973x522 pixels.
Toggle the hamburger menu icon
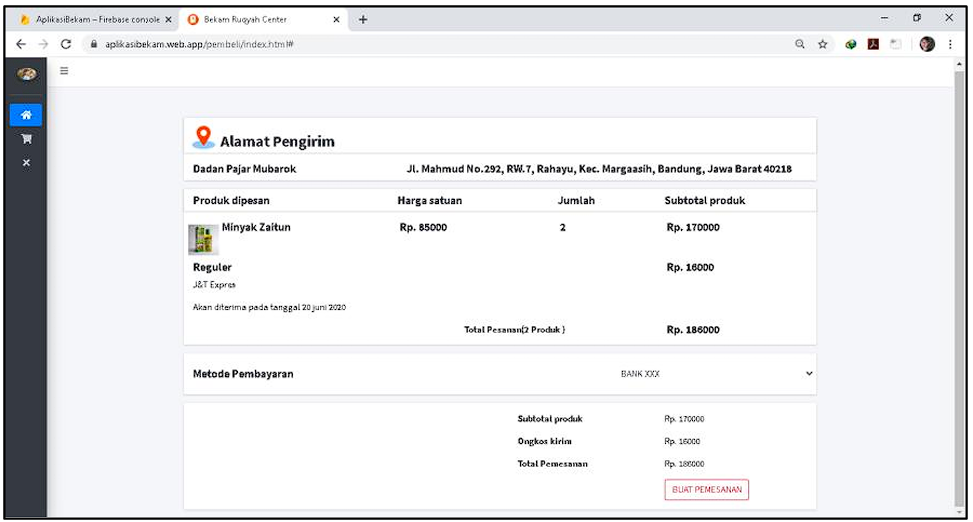[65, 71]
